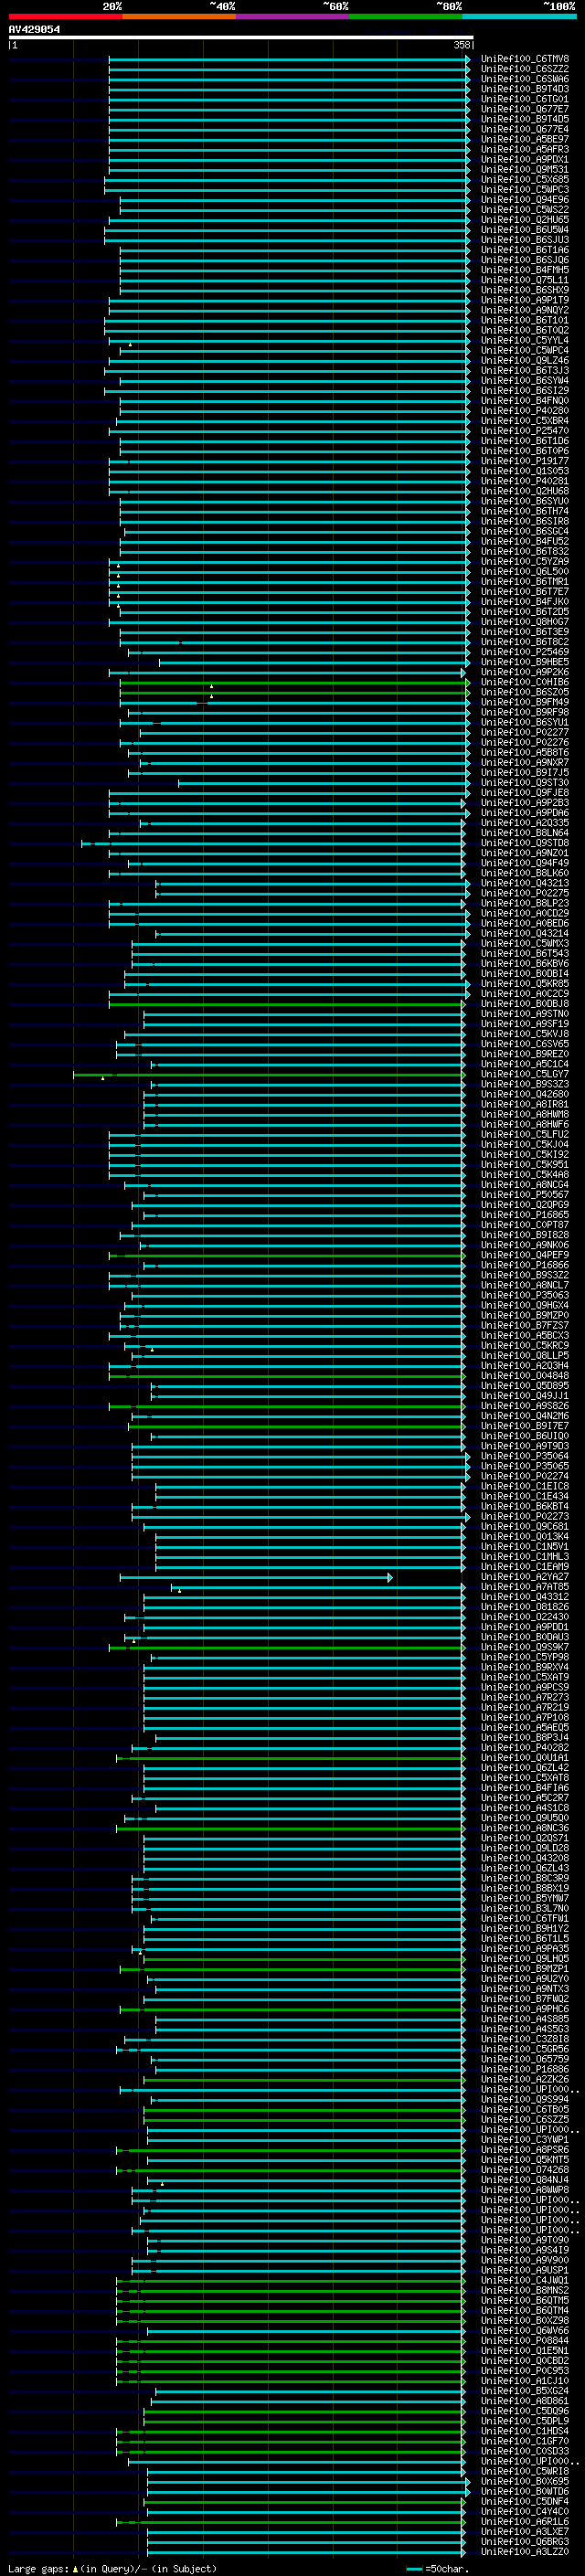Select hit label UniRef100_Q6BRG3
This screenshot has width=585, height=2576.
525,2541
